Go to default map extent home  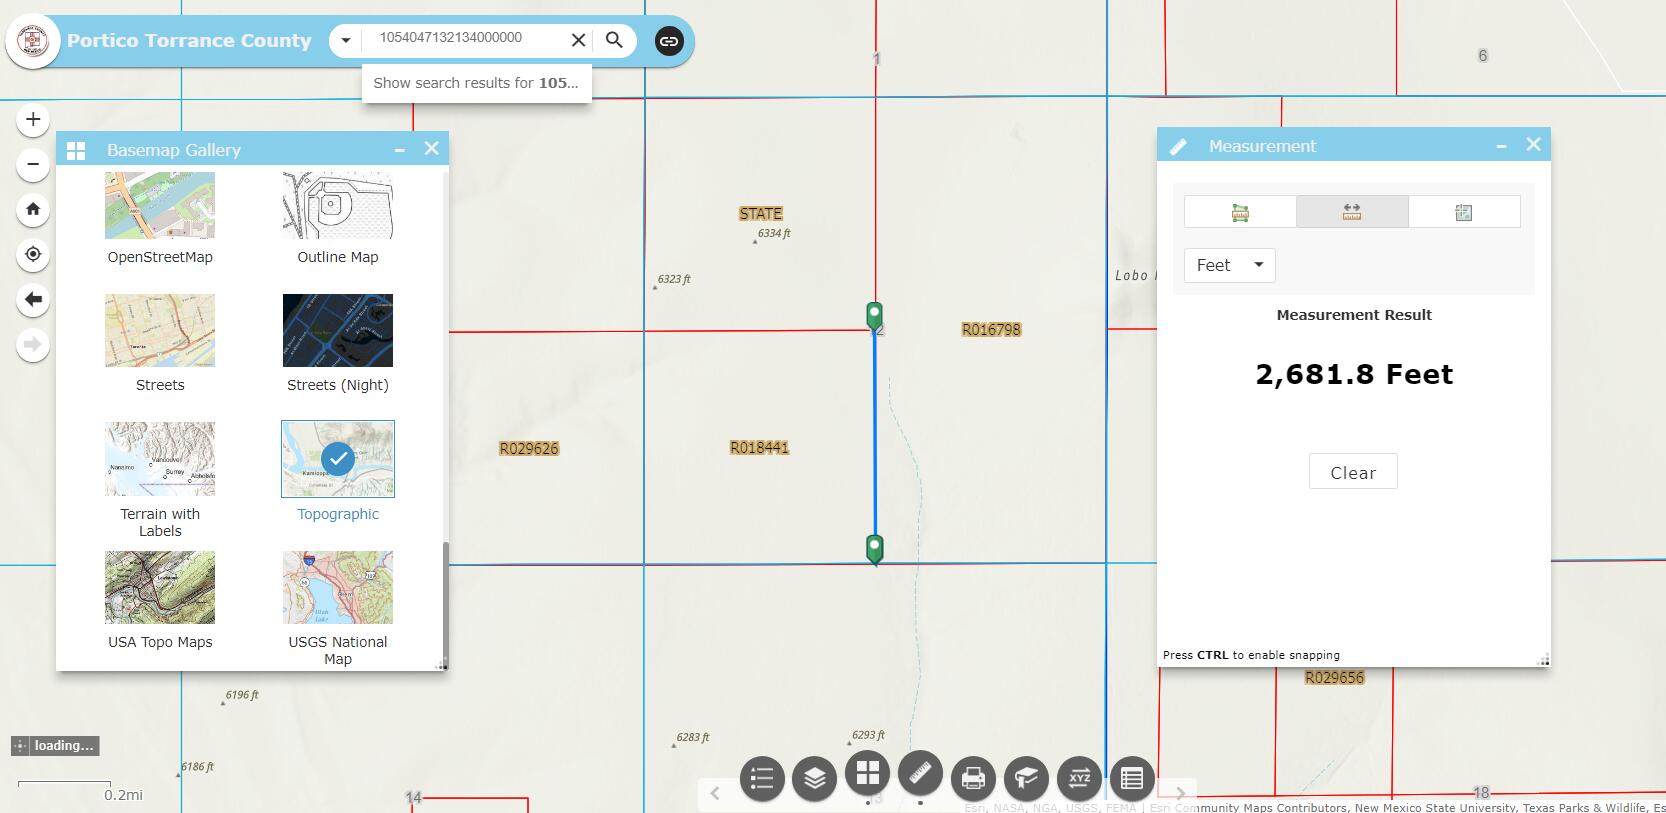point(33,209)
